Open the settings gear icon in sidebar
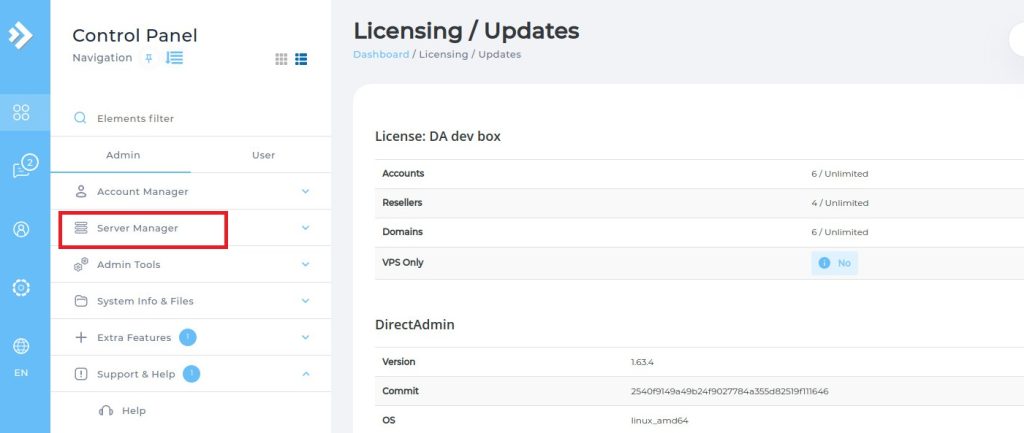 coord(21,287)
